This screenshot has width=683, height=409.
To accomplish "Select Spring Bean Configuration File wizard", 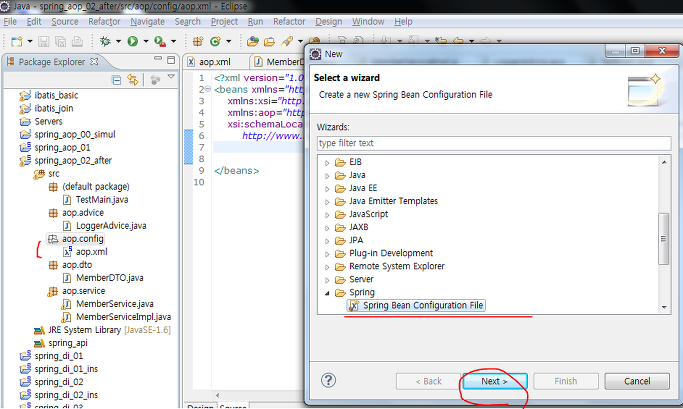I will point(416,305).
